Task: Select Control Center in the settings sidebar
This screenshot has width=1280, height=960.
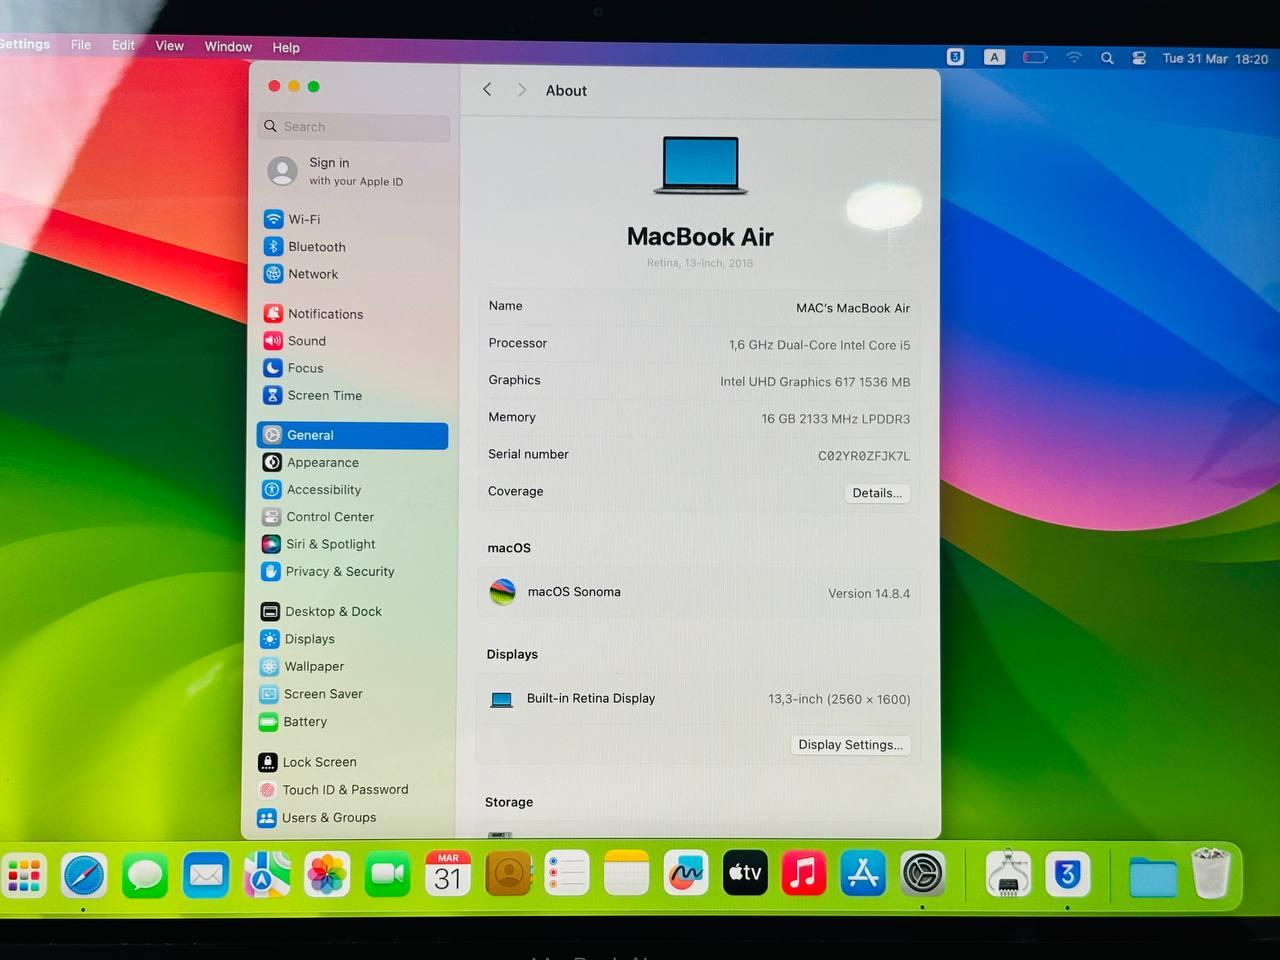Action: point(352,517)
